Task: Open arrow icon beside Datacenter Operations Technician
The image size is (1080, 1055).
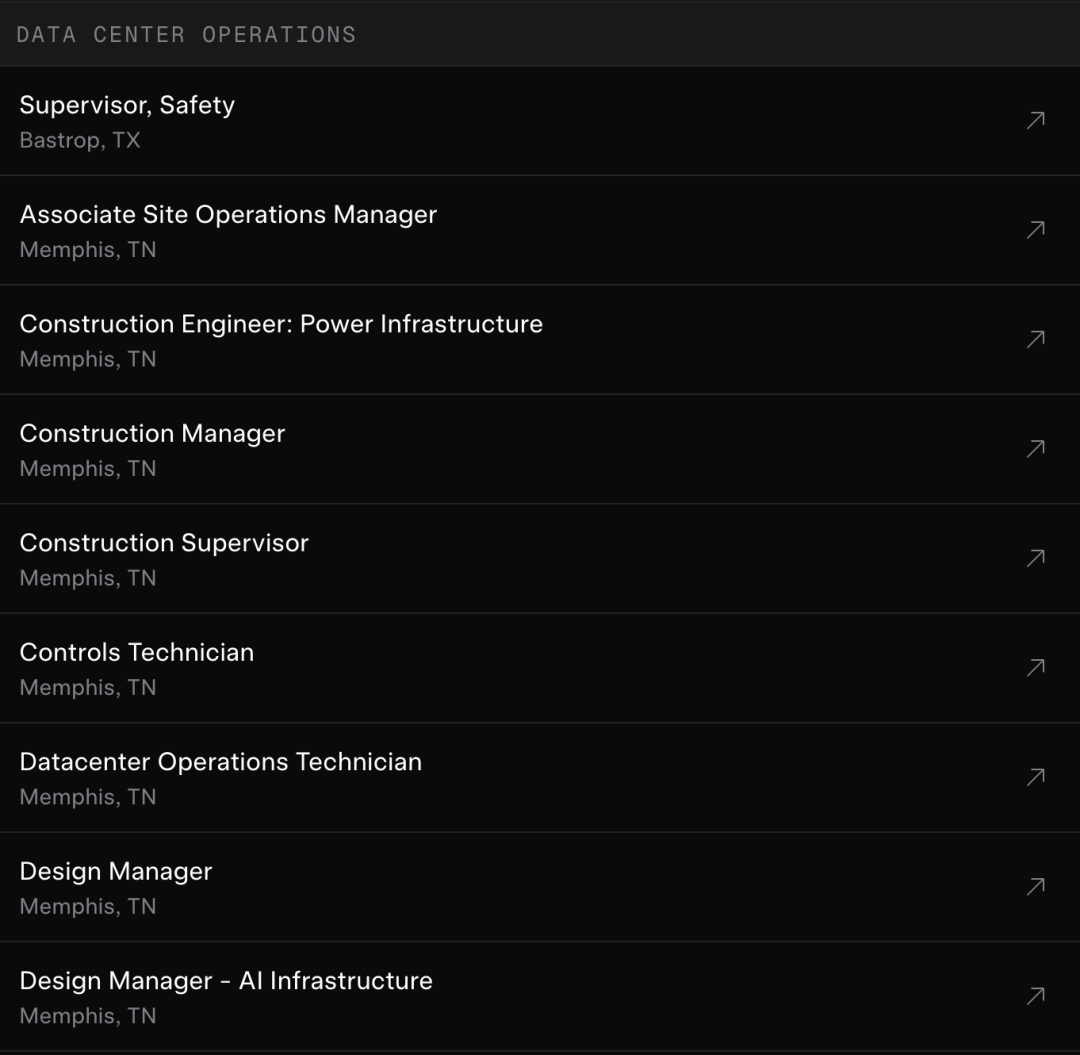Action: (1035, 777)
